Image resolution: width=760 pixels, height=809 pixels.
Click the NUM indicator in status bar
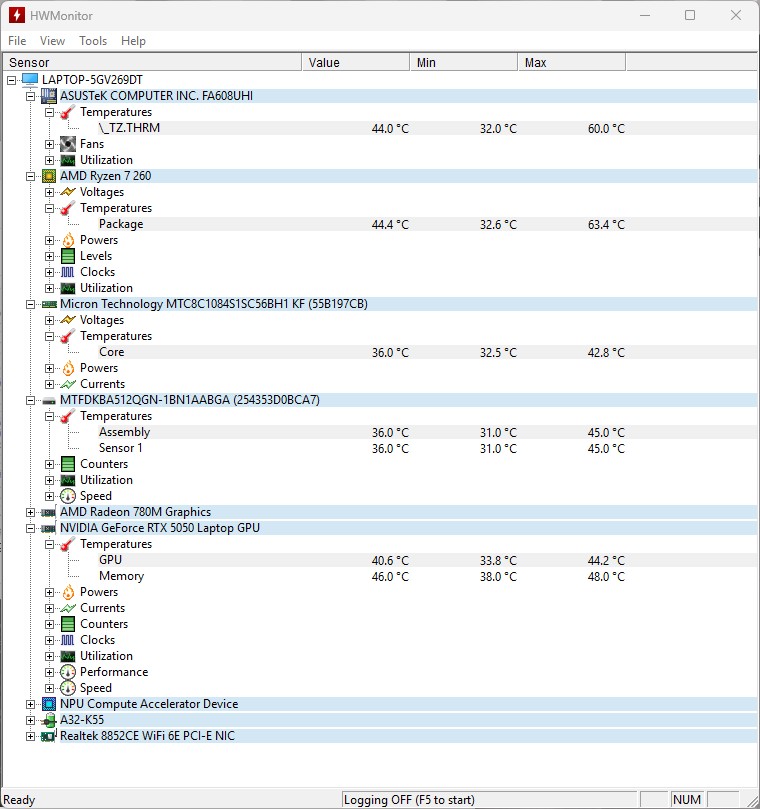(687, 800)
